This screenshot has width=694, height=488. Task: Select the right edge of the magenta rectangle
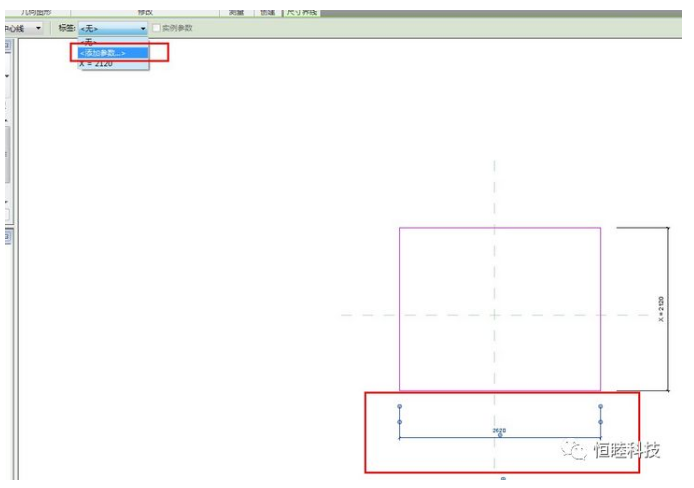pos(601,309)
